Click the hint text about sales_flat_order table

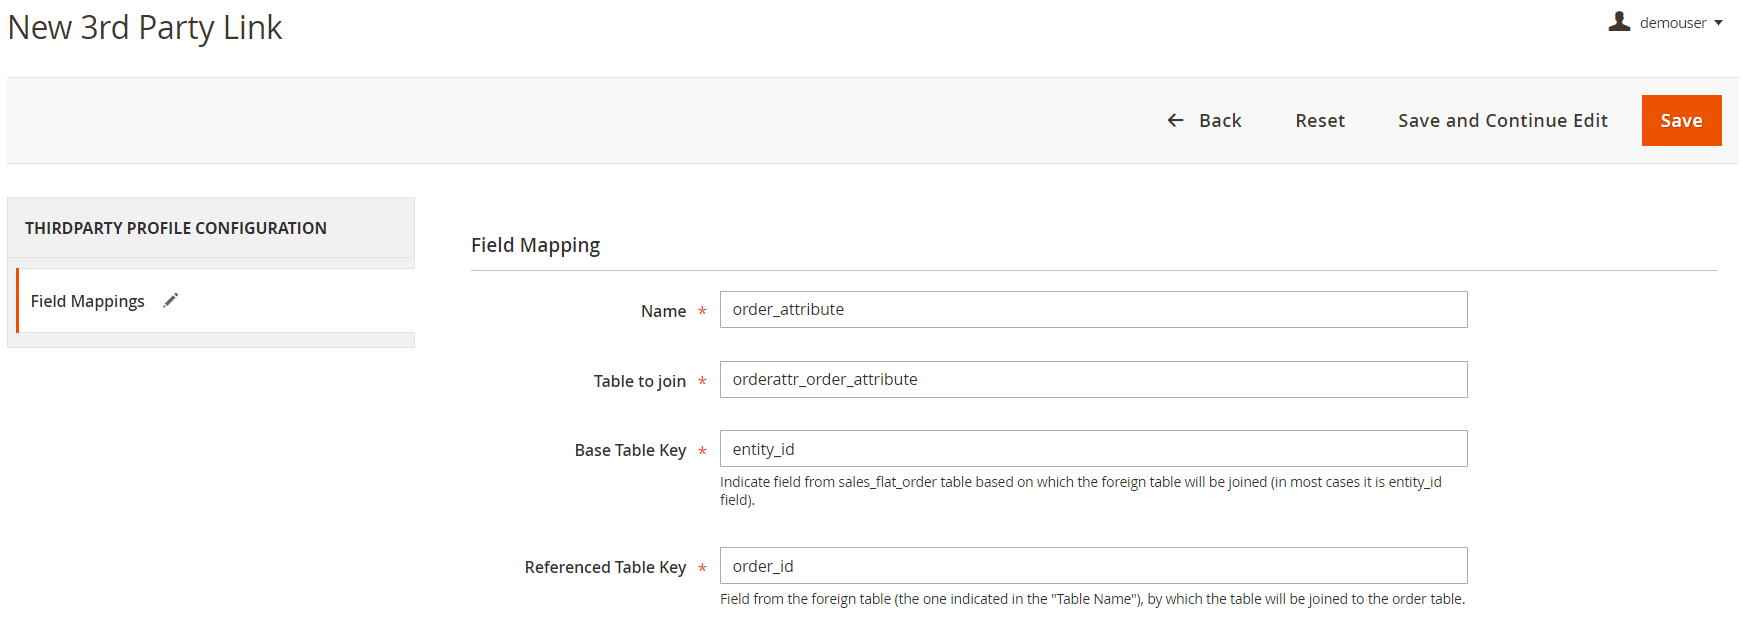[x=1081, y=491]
